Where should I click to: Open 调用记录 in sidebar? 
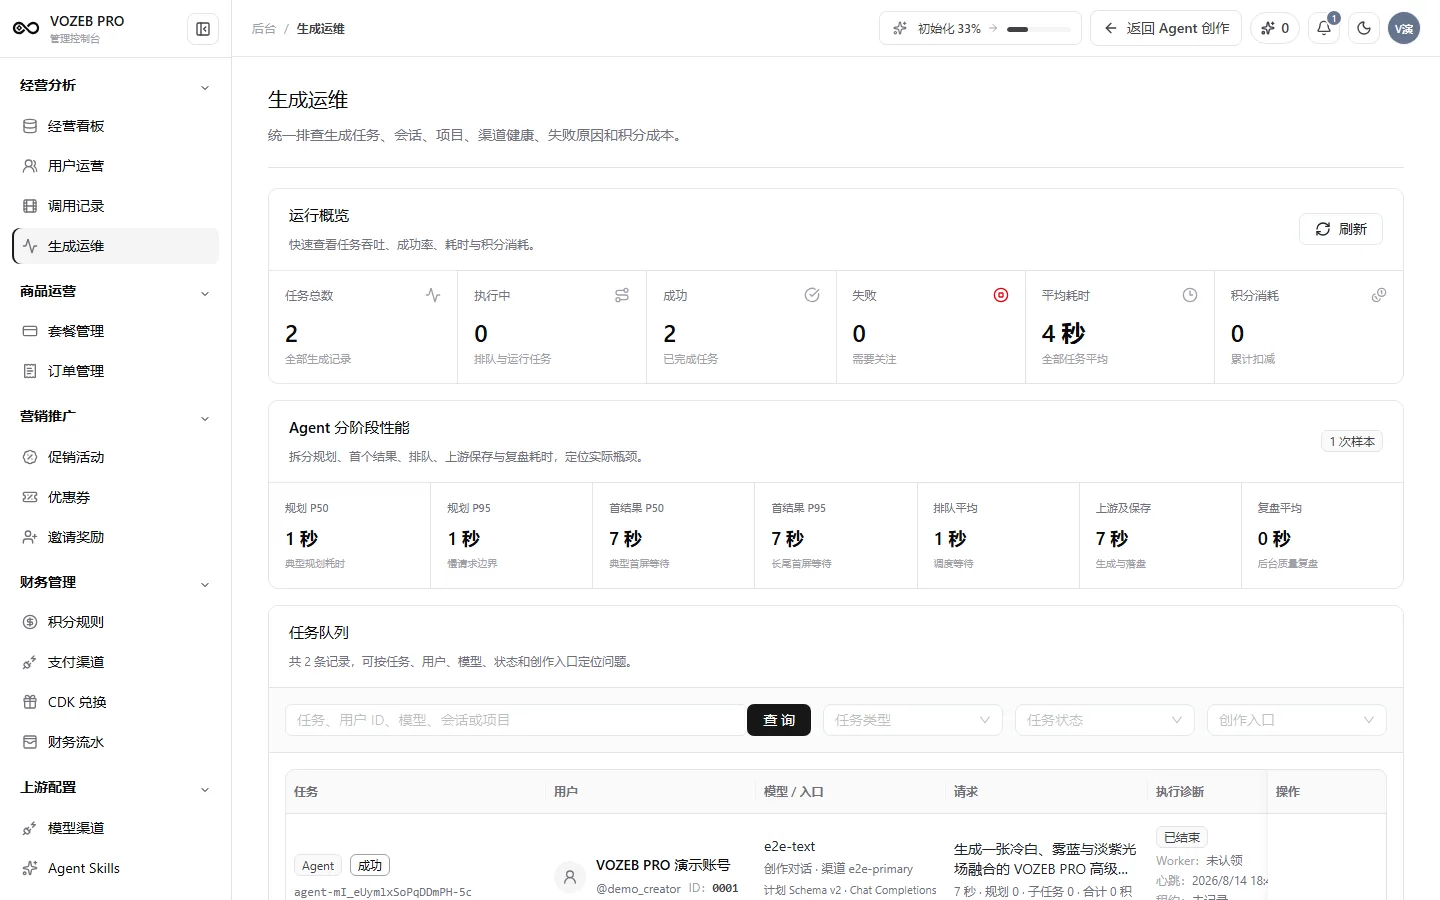point(115,206)
